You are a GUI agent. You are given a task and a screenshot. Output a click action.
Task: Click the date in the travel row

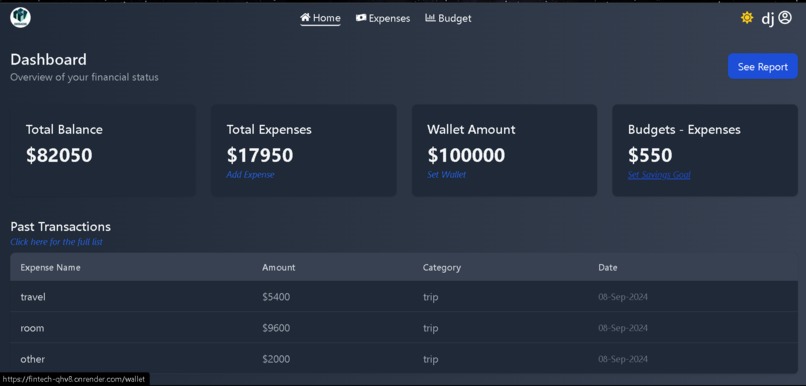(x=622, y=297)
